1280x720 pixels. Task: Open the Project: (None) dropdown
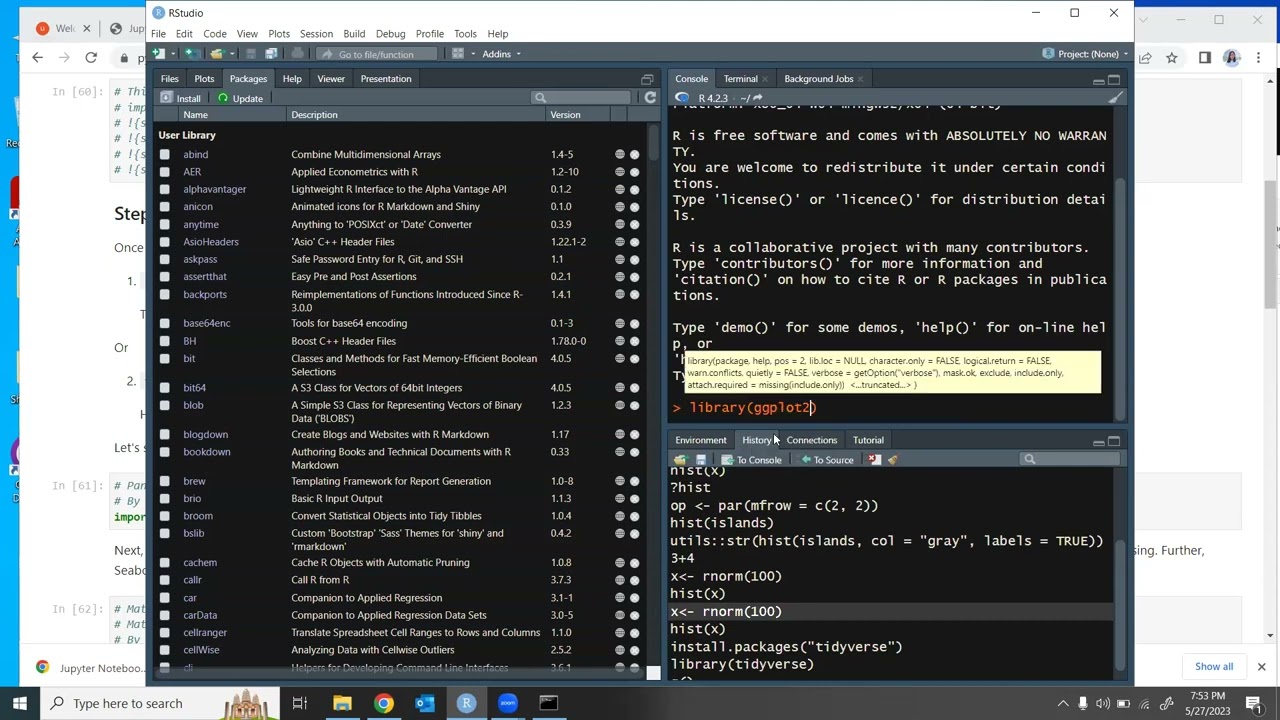1086,54
